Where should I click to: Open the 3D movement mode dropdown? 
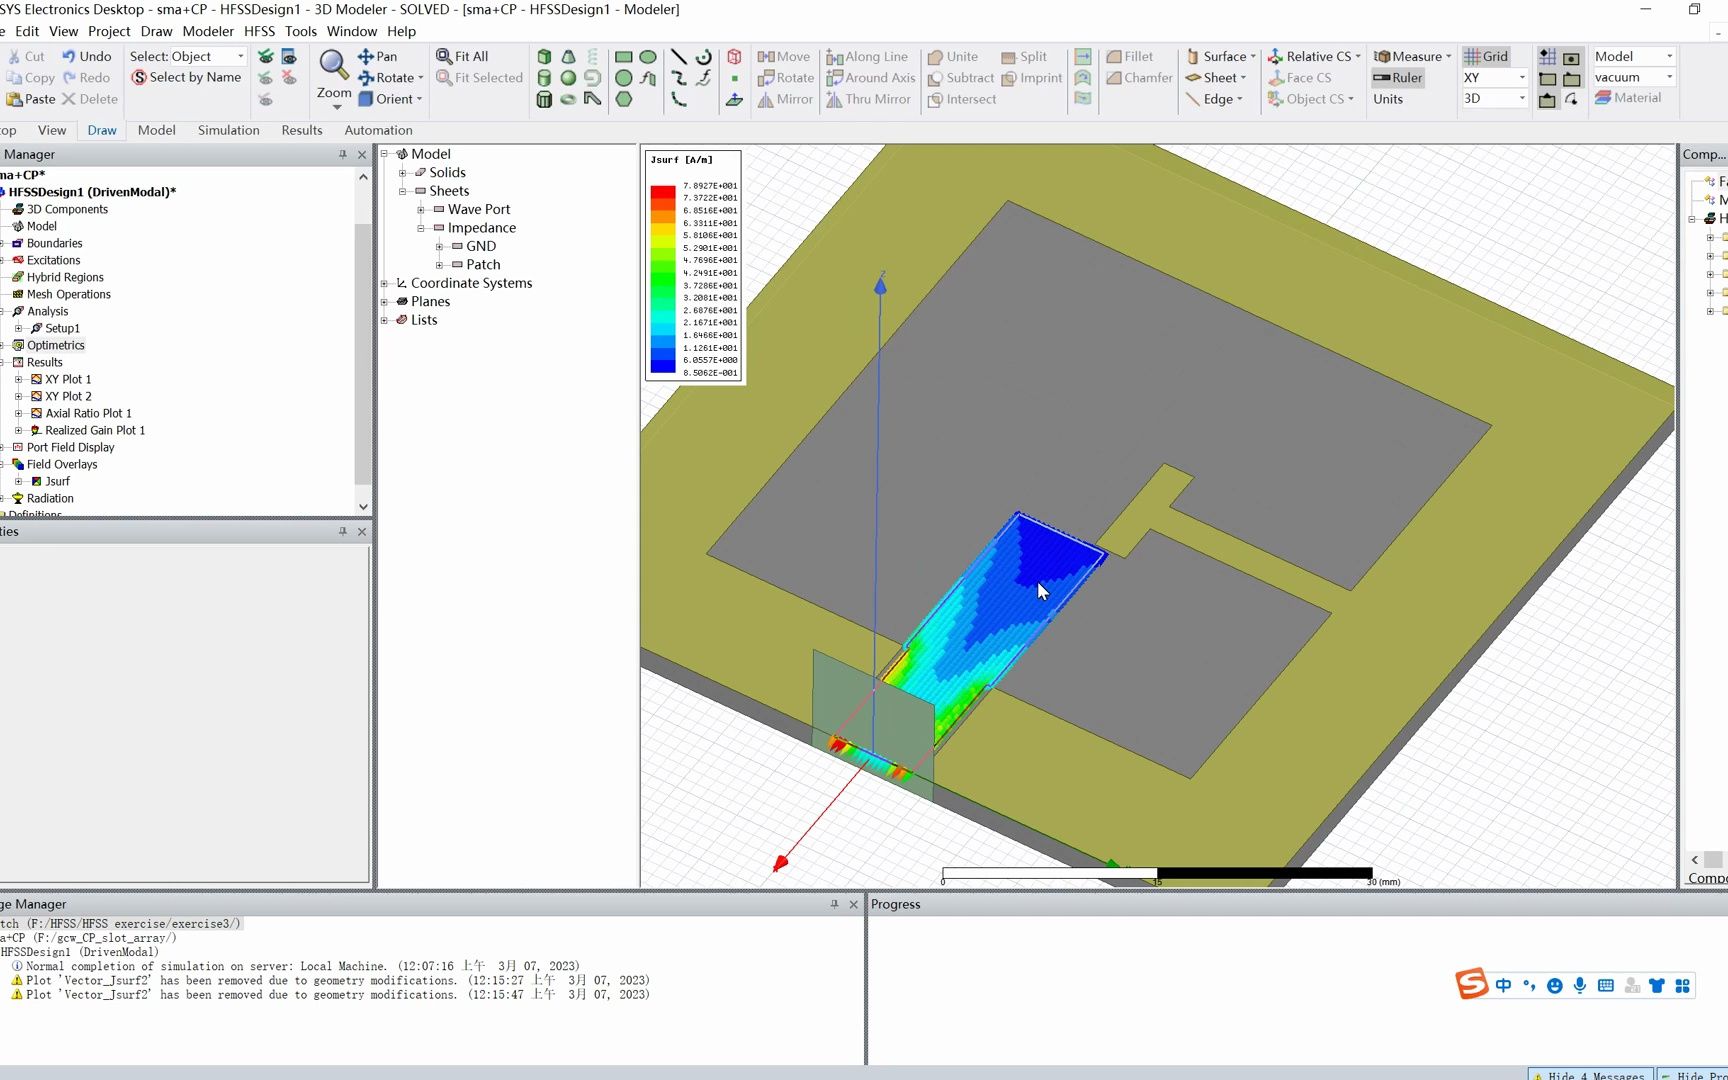(1522, 99)
